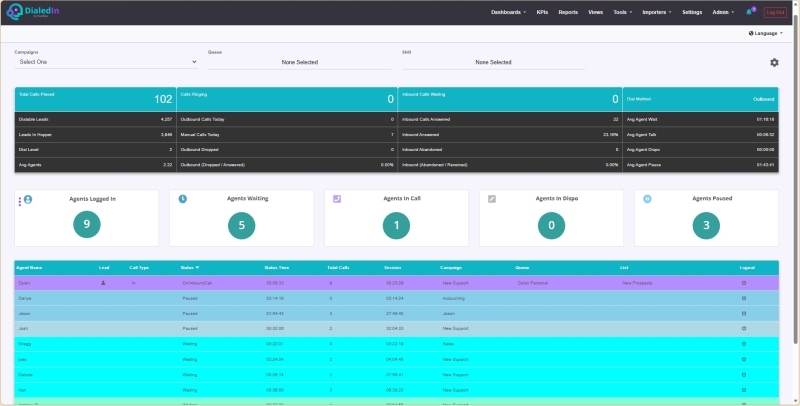The image size is (800, 406).
Task: Open the Queue None Selected dropdown
Action: [x=299, y=62]
